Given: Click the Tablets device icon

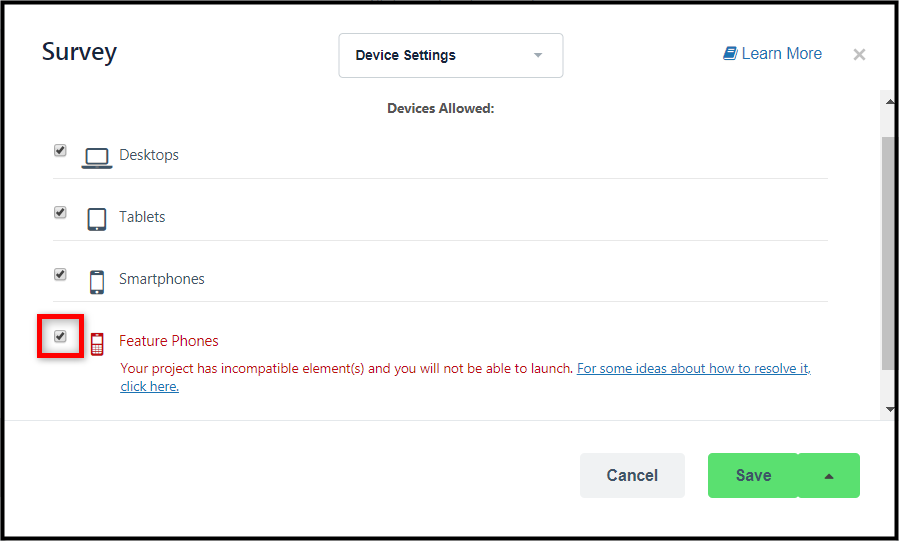Looking at the screenshot, I should [96, 219].
